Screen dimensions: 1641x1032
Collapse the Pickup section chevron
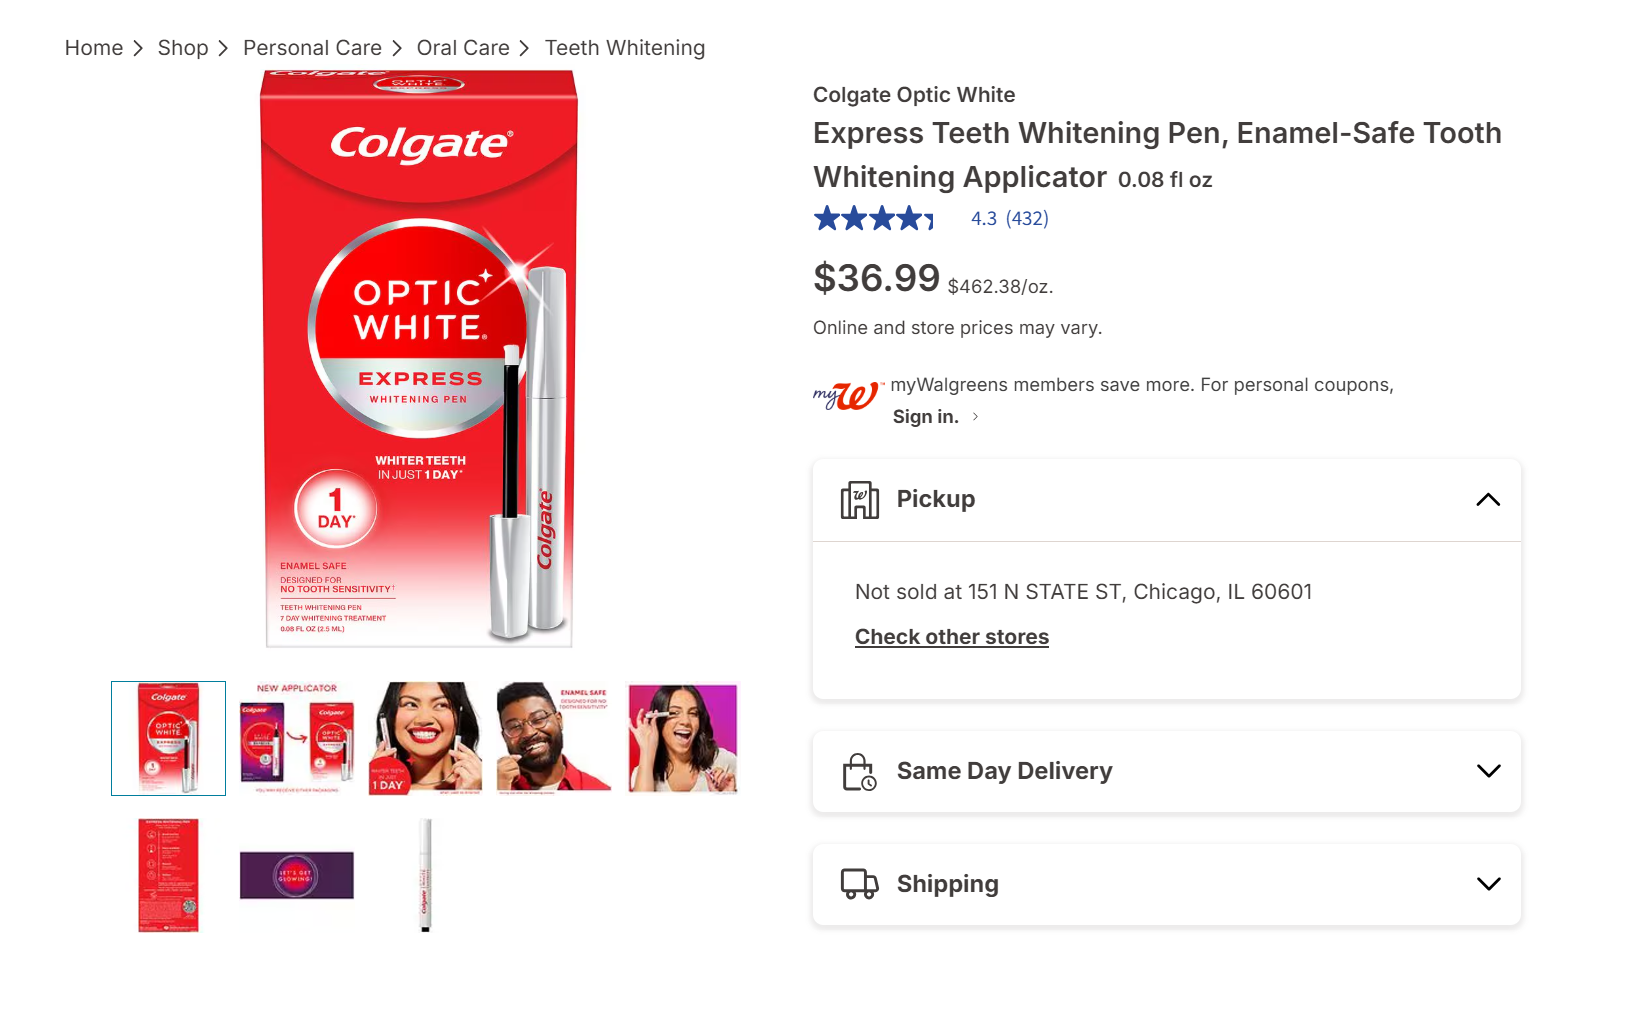click(x=1488, y=500)
